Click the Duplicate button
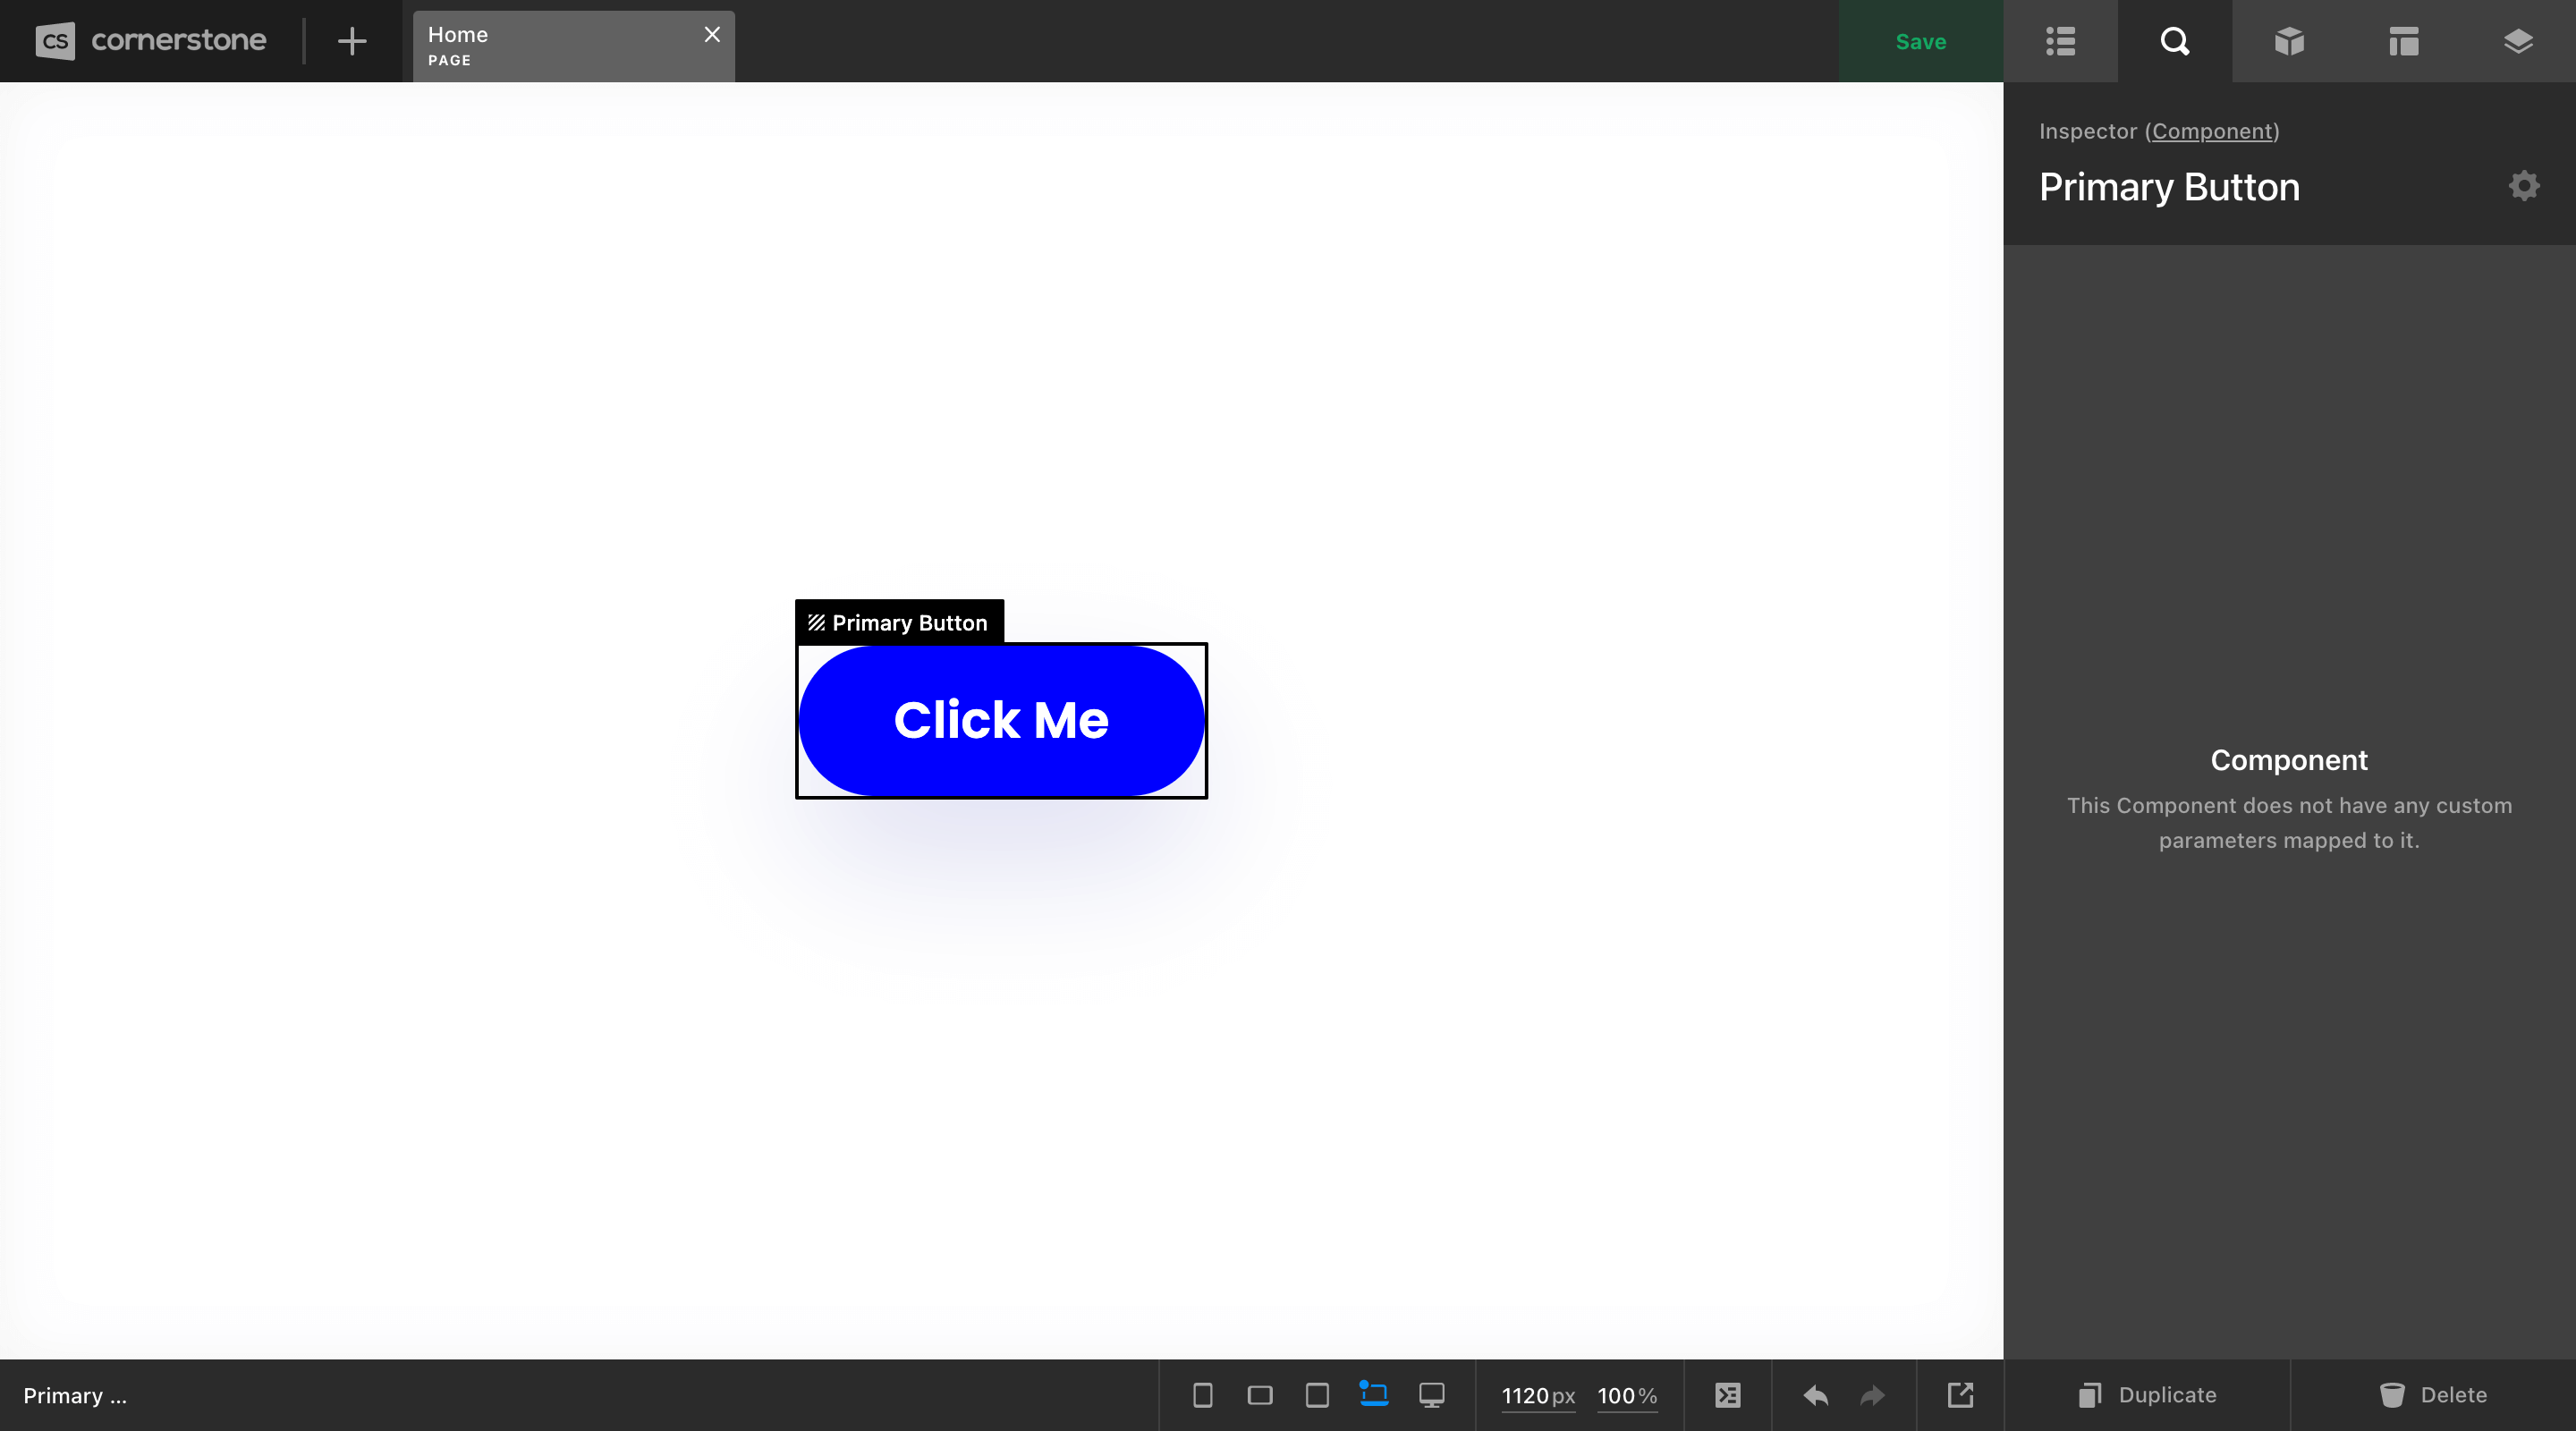Screen dimensions: 2576x1431 (x=2146, y=1395)
